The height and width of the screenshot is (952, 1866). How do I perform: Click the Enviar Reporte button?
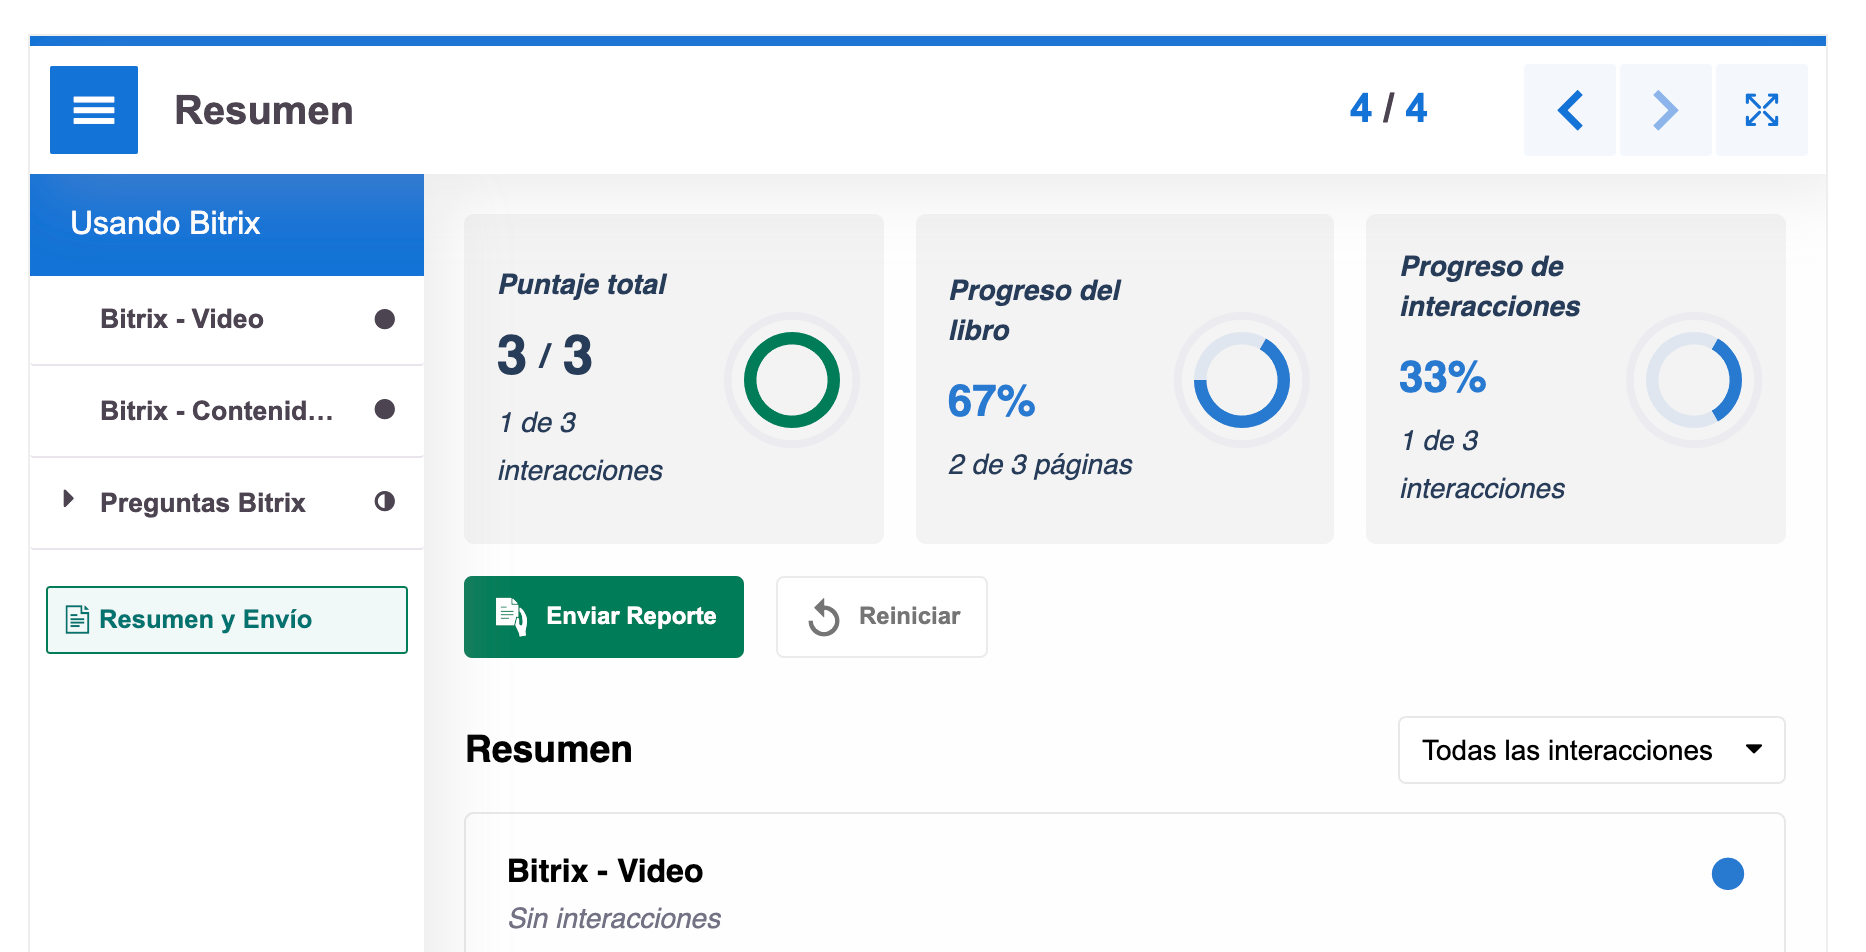click(604, 617)
